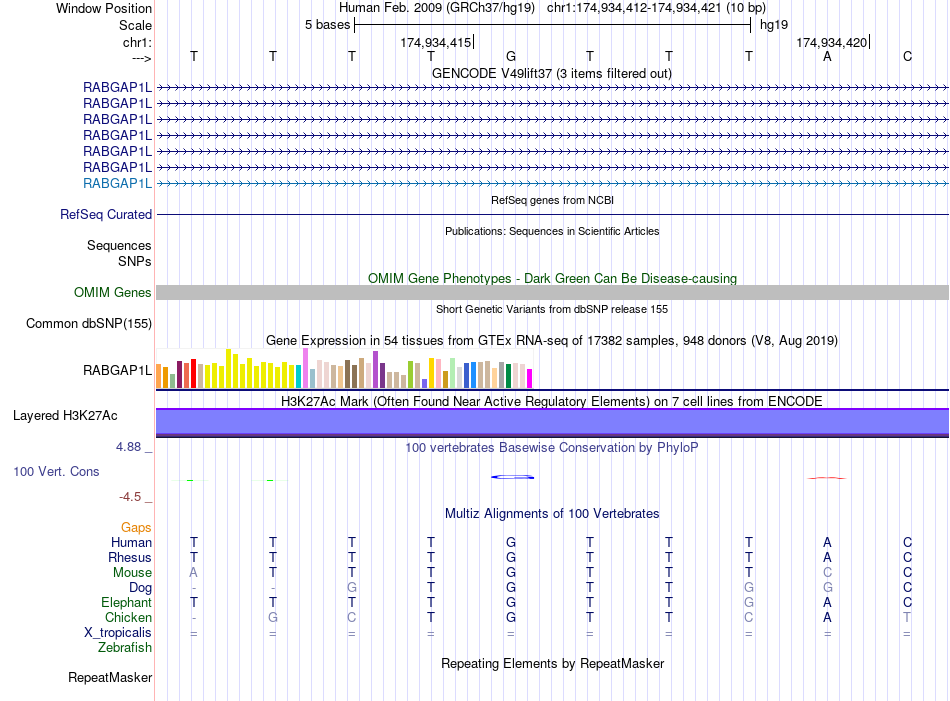Click the OMIM Genes track label

pyautogui.click(x=112, y=293)
